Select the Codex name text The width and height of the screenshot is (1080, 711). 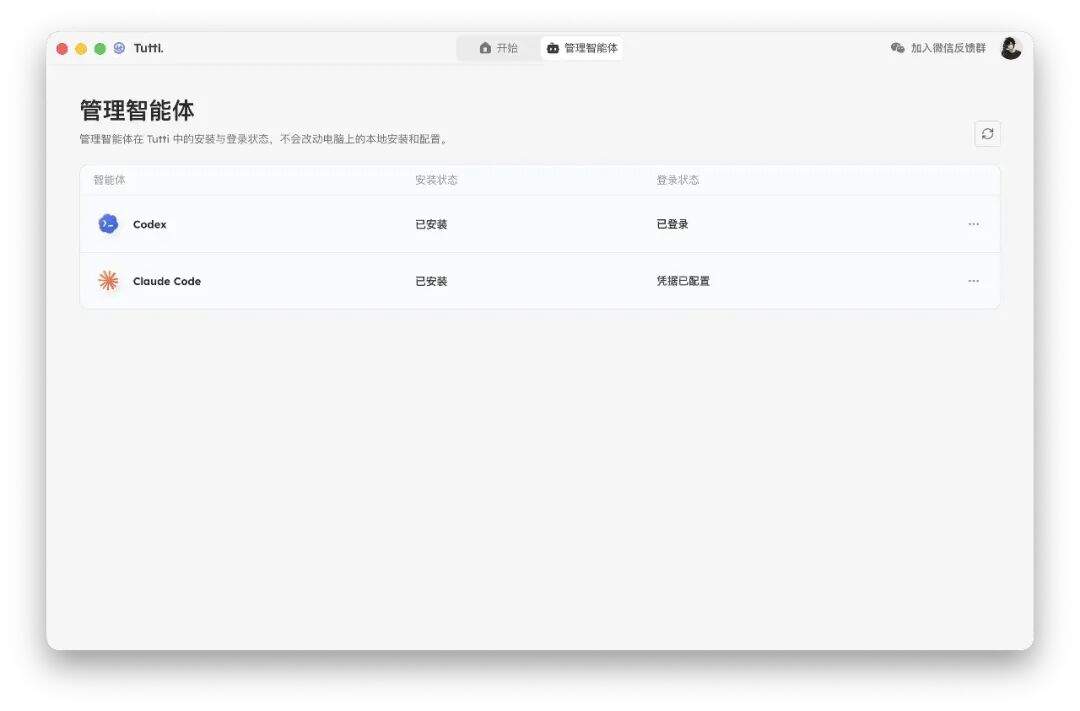pos(149,225)
